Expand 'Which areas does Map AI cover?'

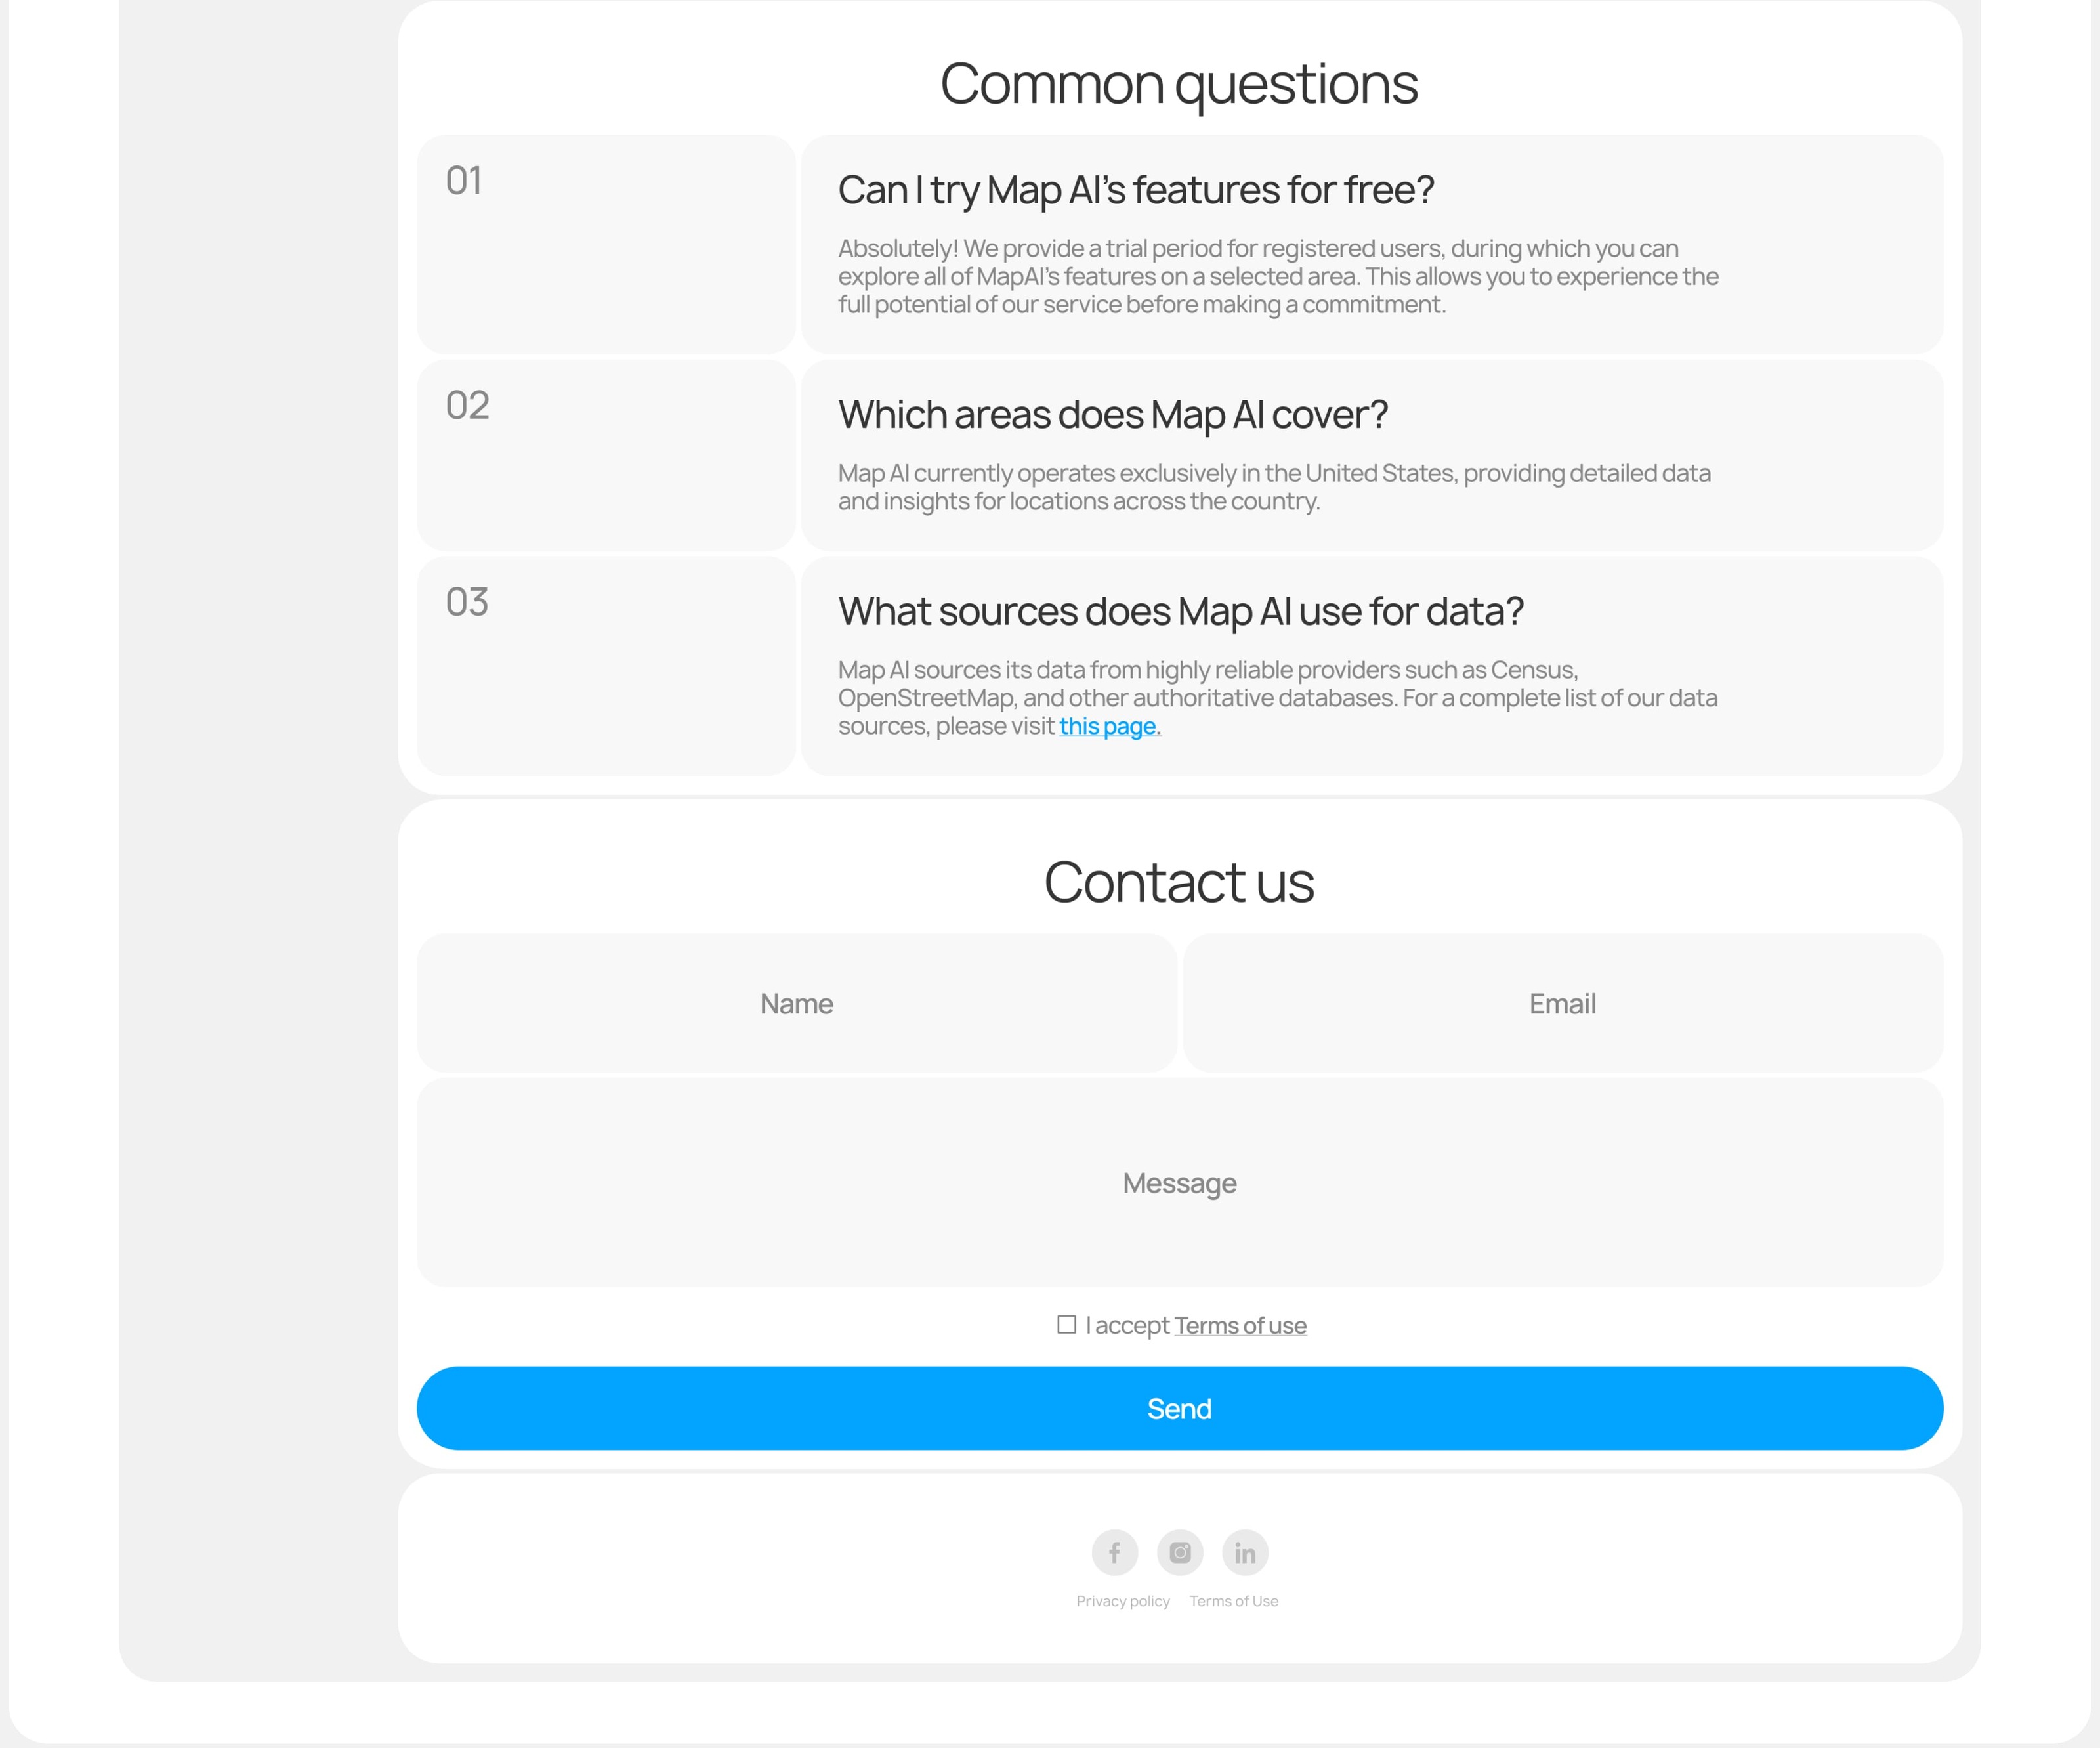pos(1112,415)
